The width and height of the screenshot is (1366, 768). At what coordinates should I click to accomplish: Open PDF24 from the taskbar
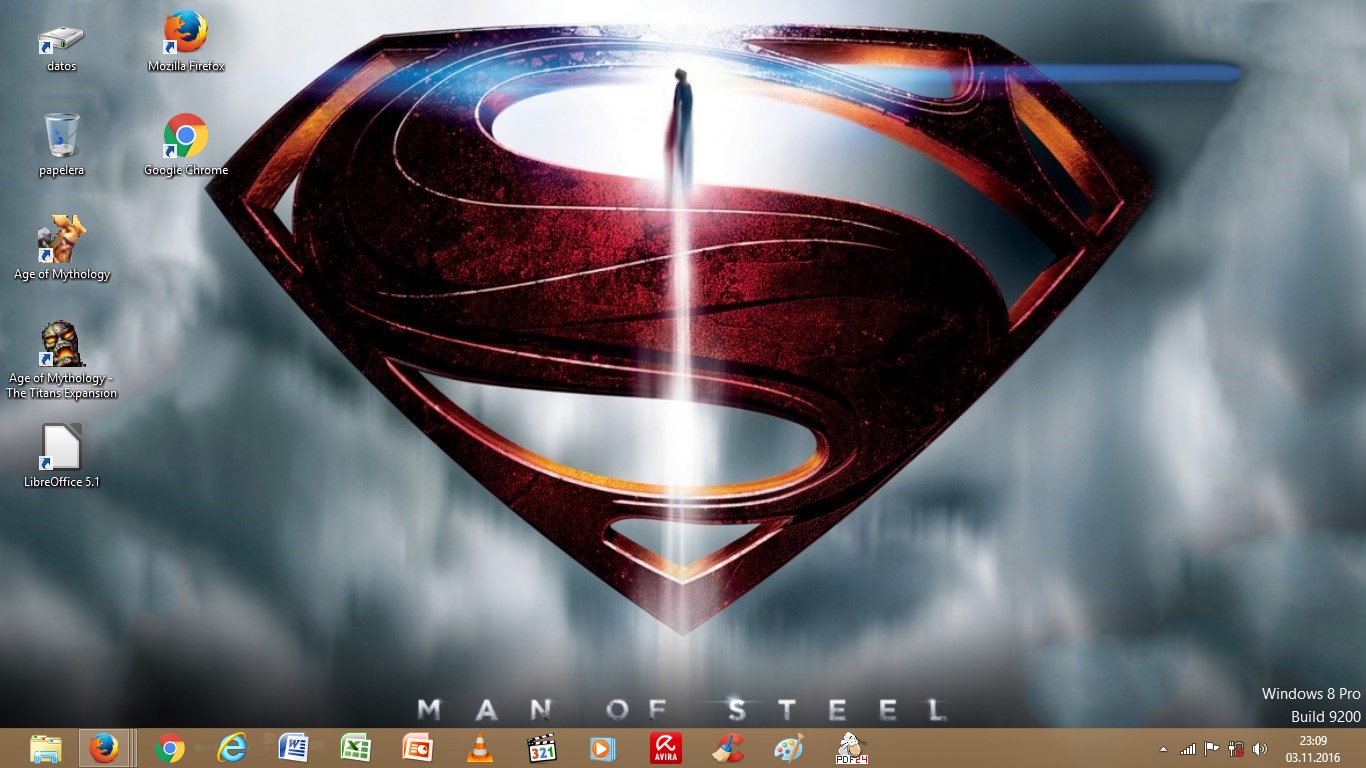pyautogui.click(x=851, y=748)
